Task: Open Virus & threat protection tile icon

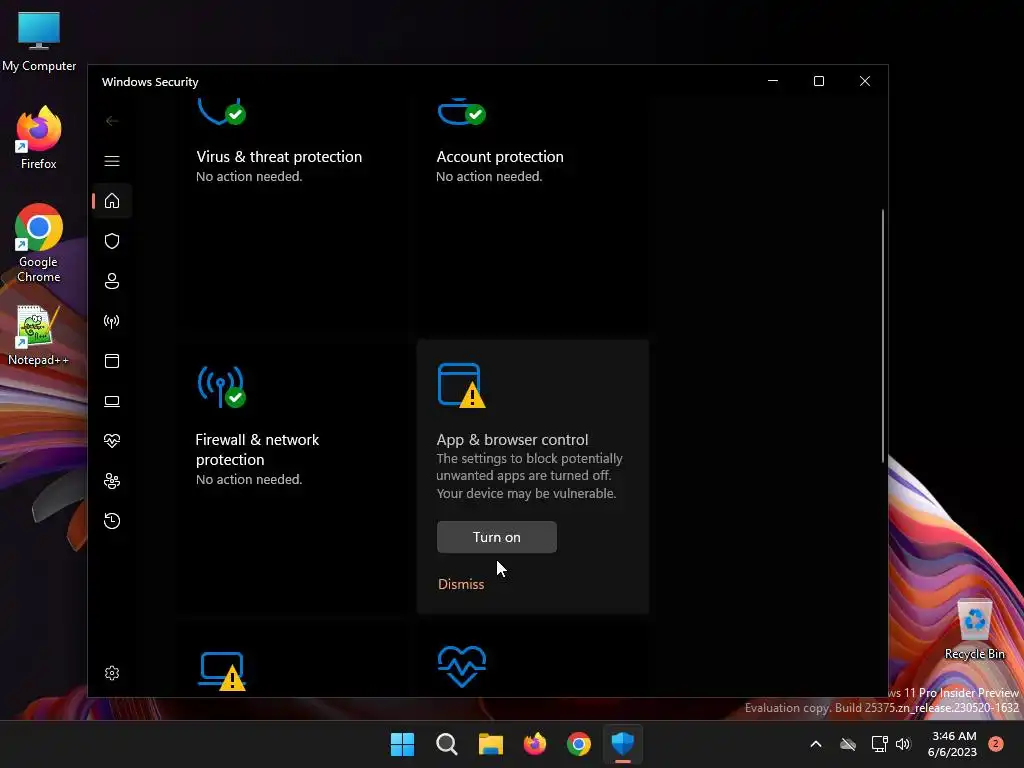Action: 221,111
